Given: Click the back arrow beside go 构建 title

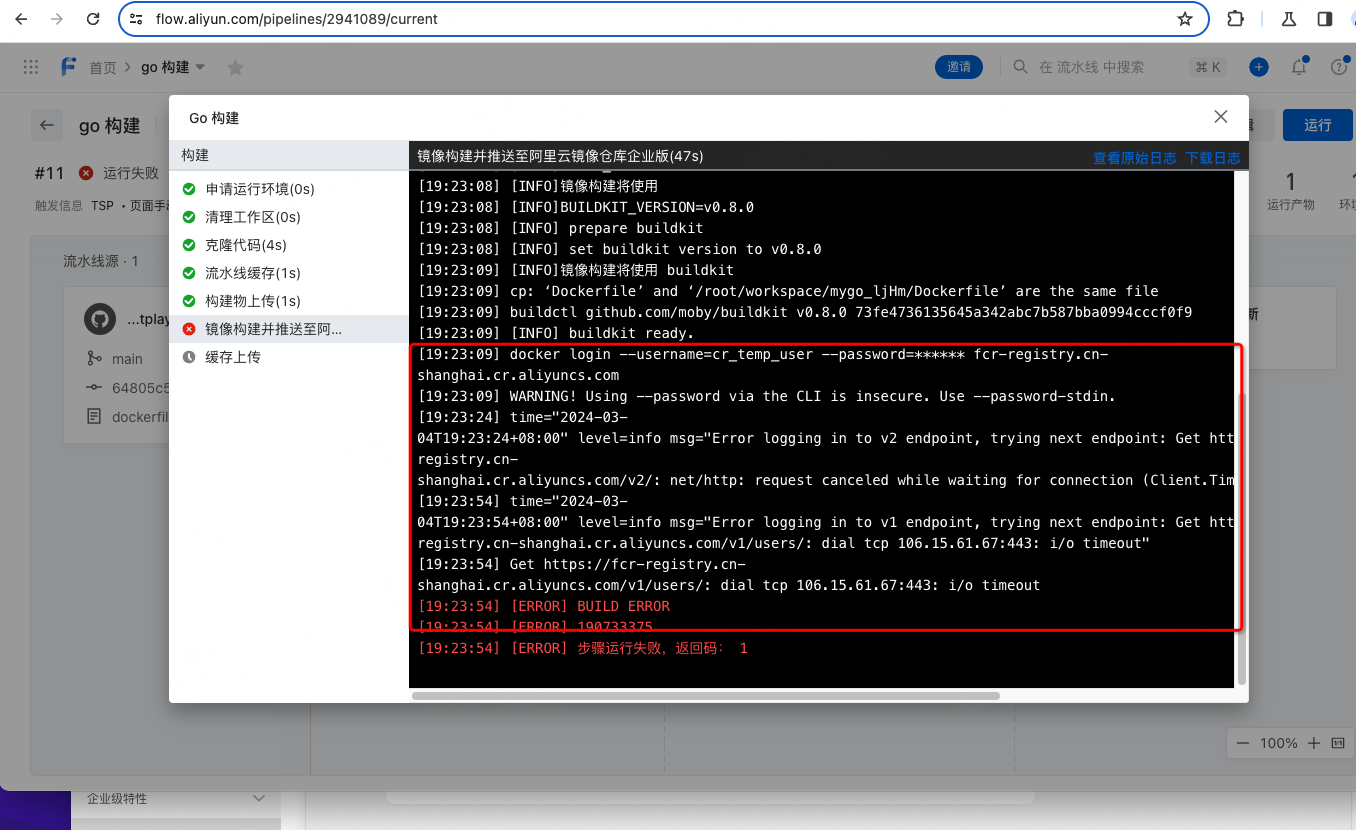Looking at the screenshot, I should pyautogui.click(x=46, y=125).
